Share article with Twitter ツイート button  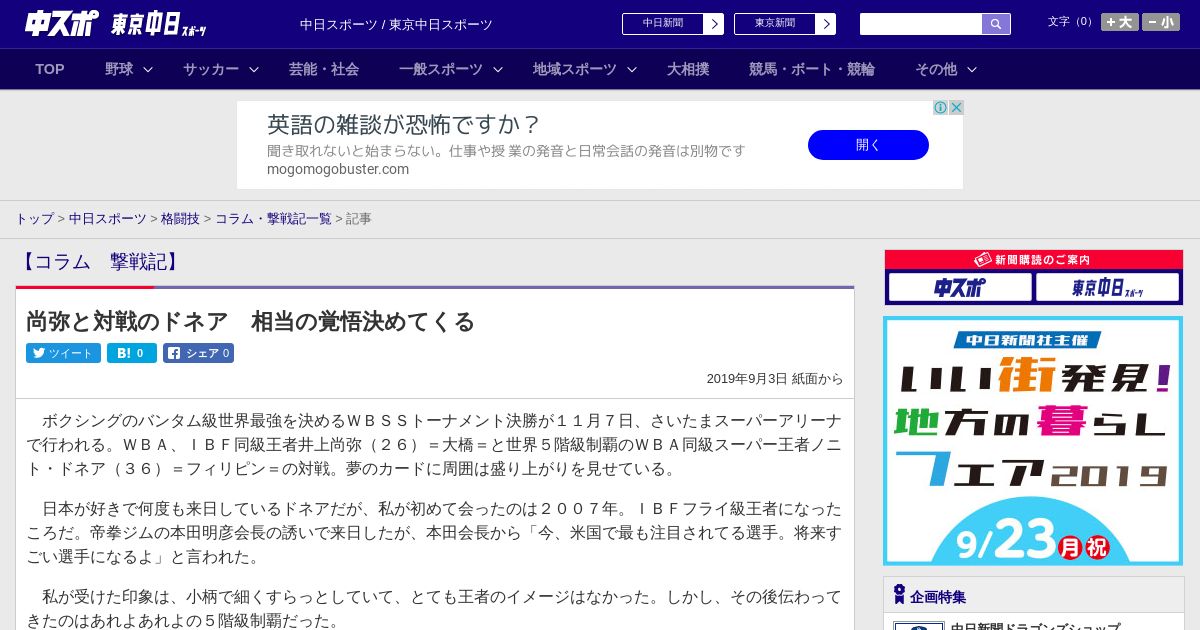tap(63, 353)
